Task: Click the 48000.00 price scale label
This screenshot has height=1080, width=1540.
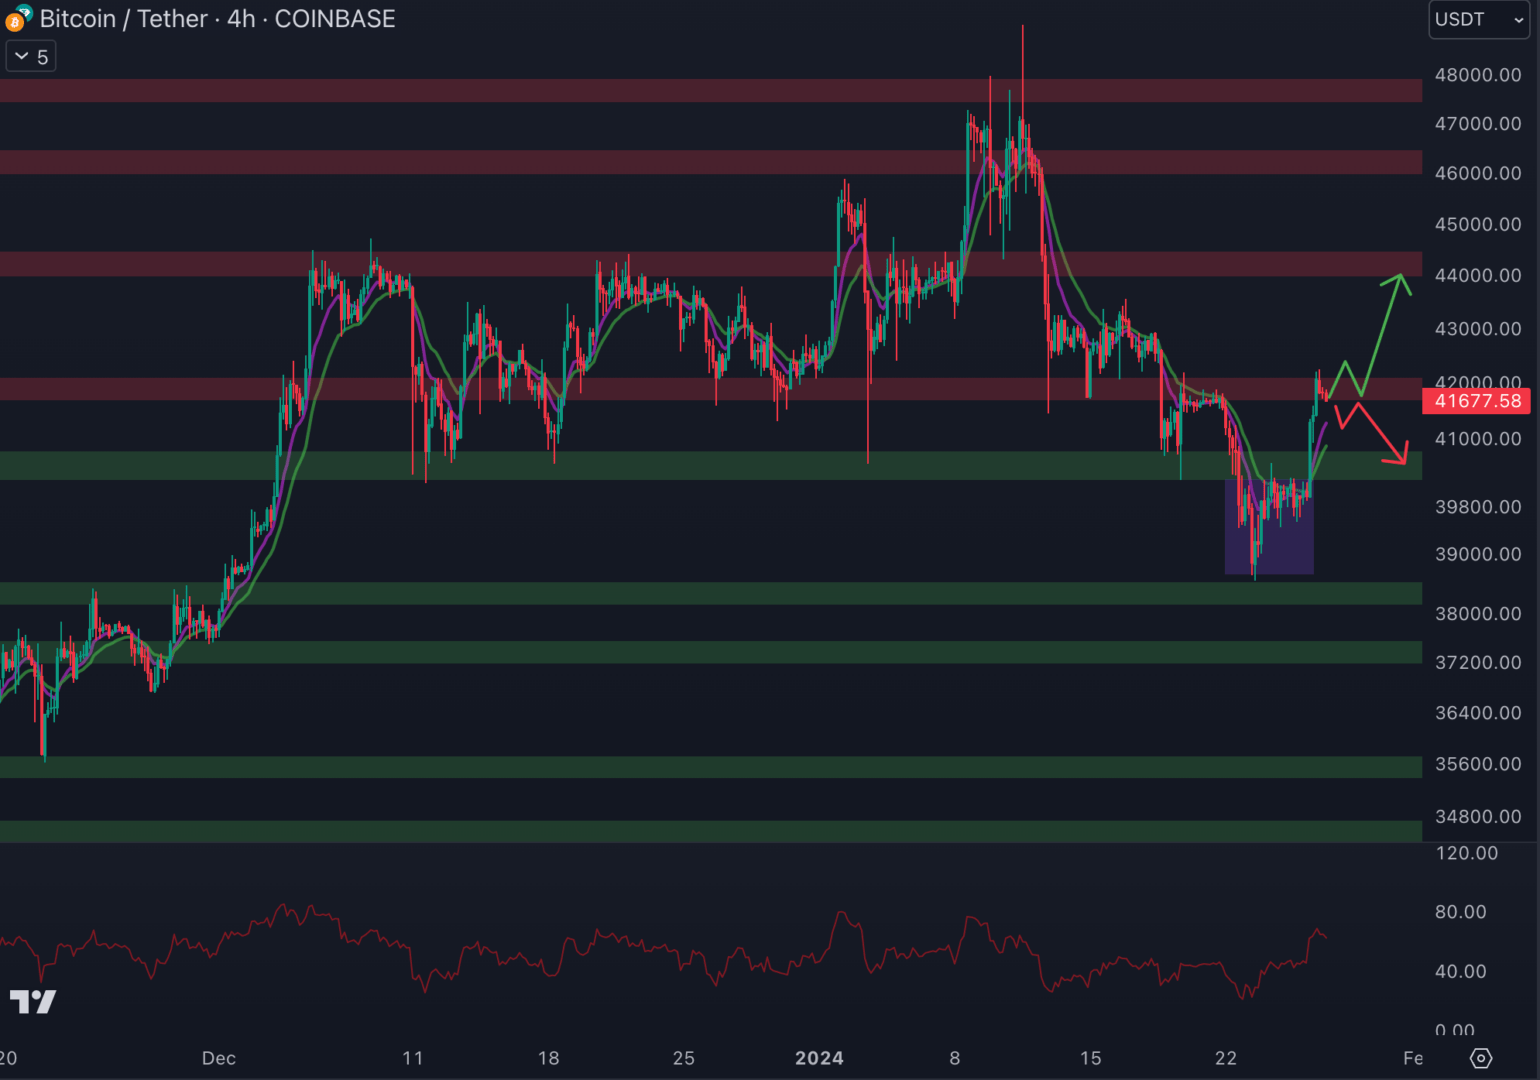Action: point(1477,75)
